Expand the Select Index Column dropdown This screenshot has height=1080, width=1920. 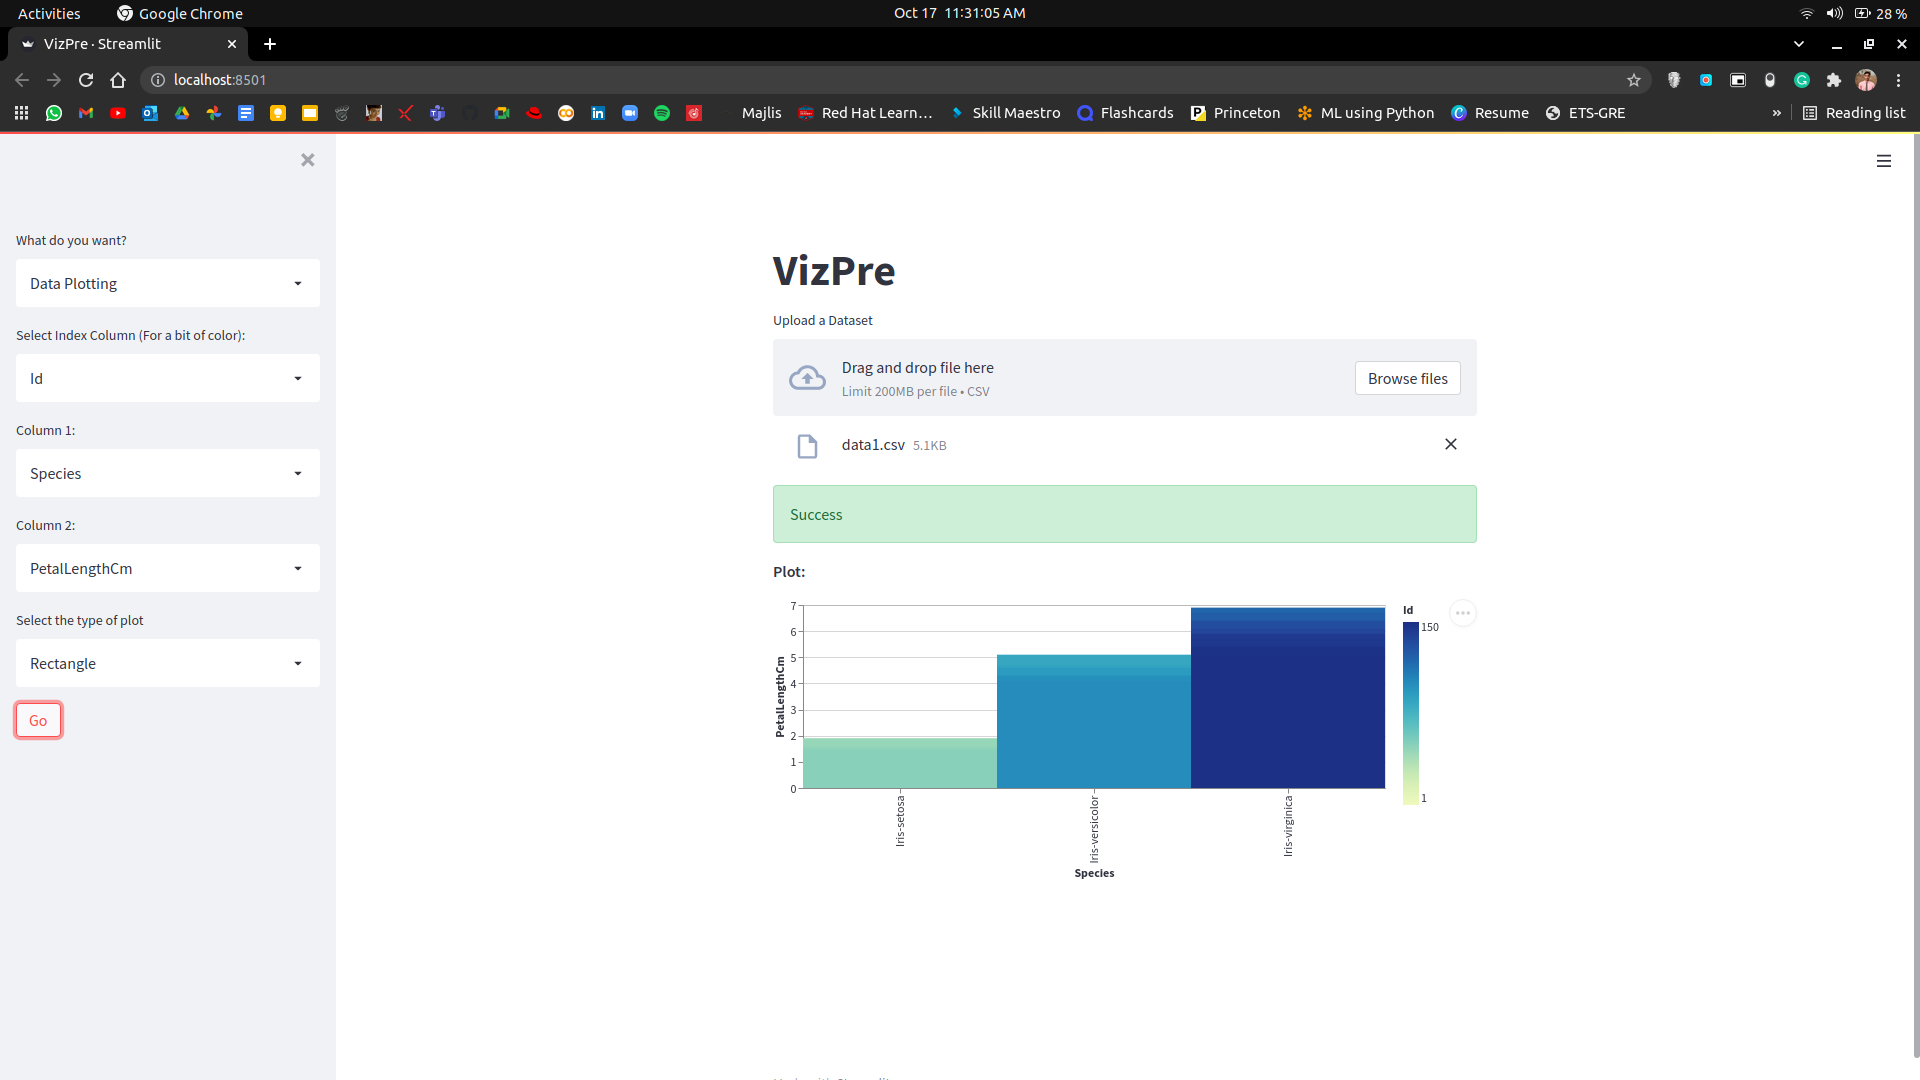click(167, 379)
